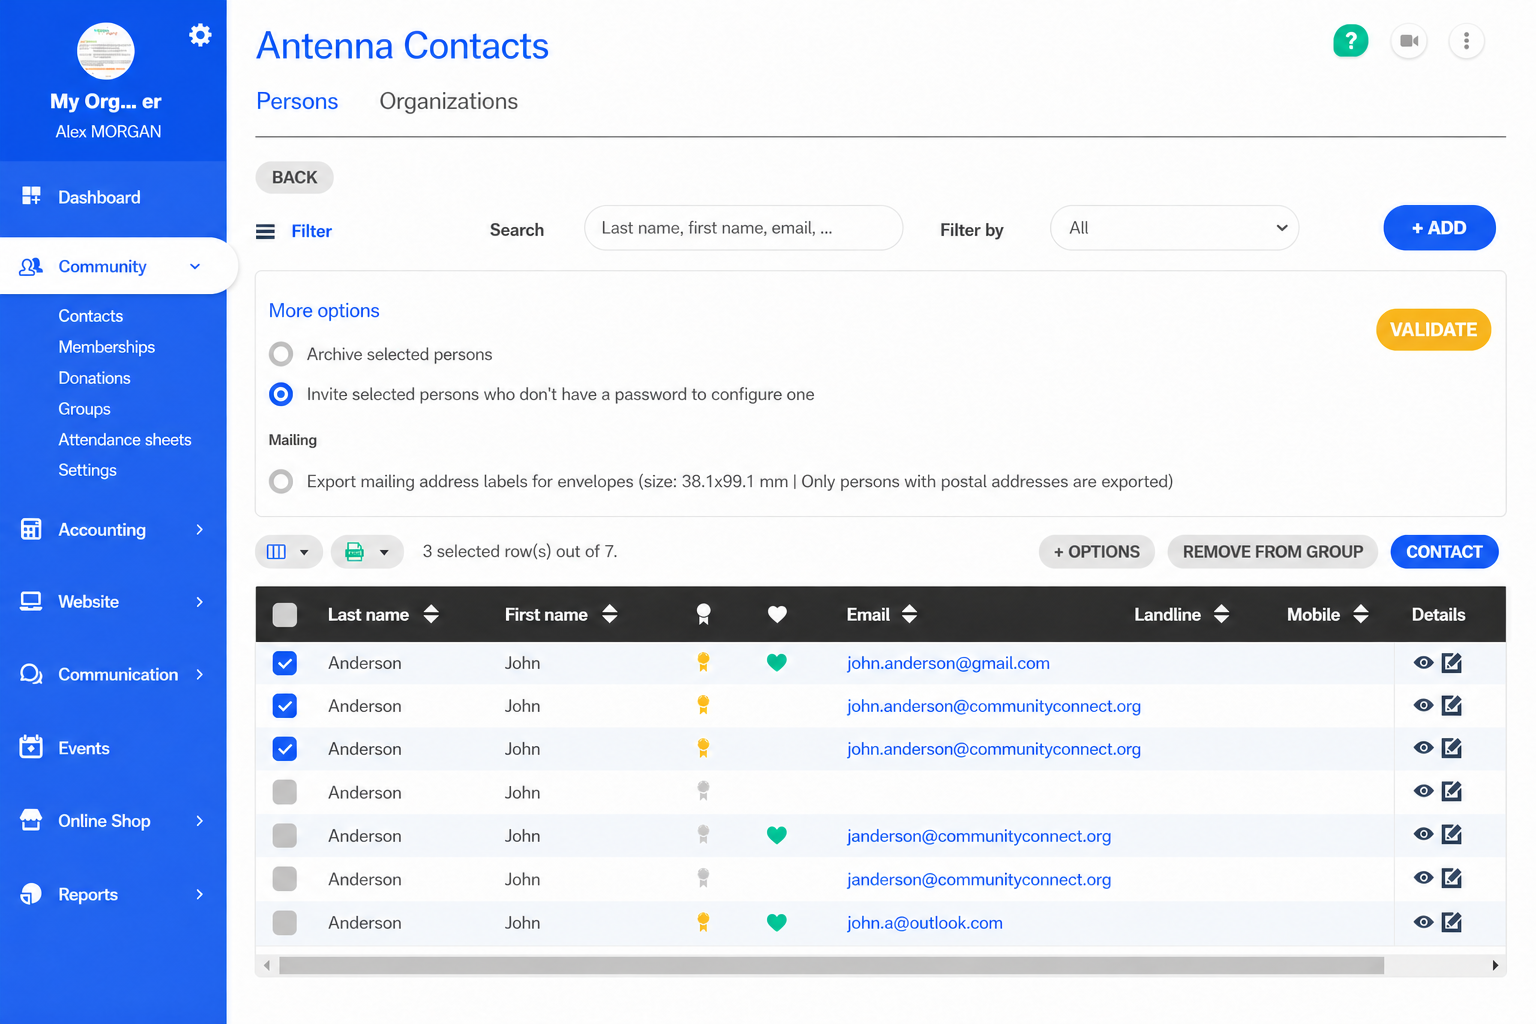Uncheck the john.anderson@gmail.com row checkbox
1536x1024 pixels.
pos(285,663)
